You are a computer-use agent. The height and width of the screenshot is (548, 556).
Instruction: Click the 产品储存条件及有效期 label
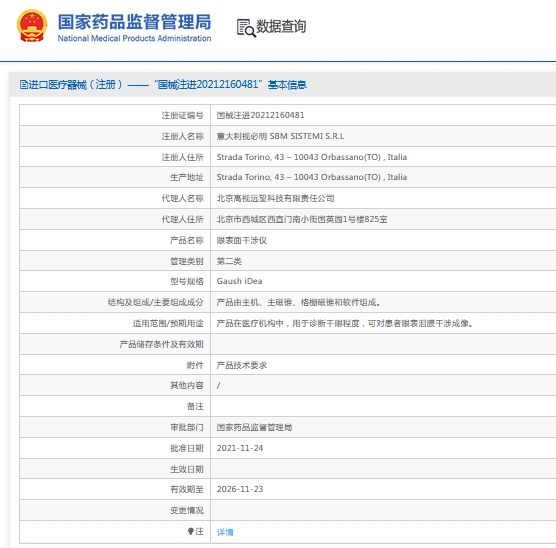tap(161, 344)
